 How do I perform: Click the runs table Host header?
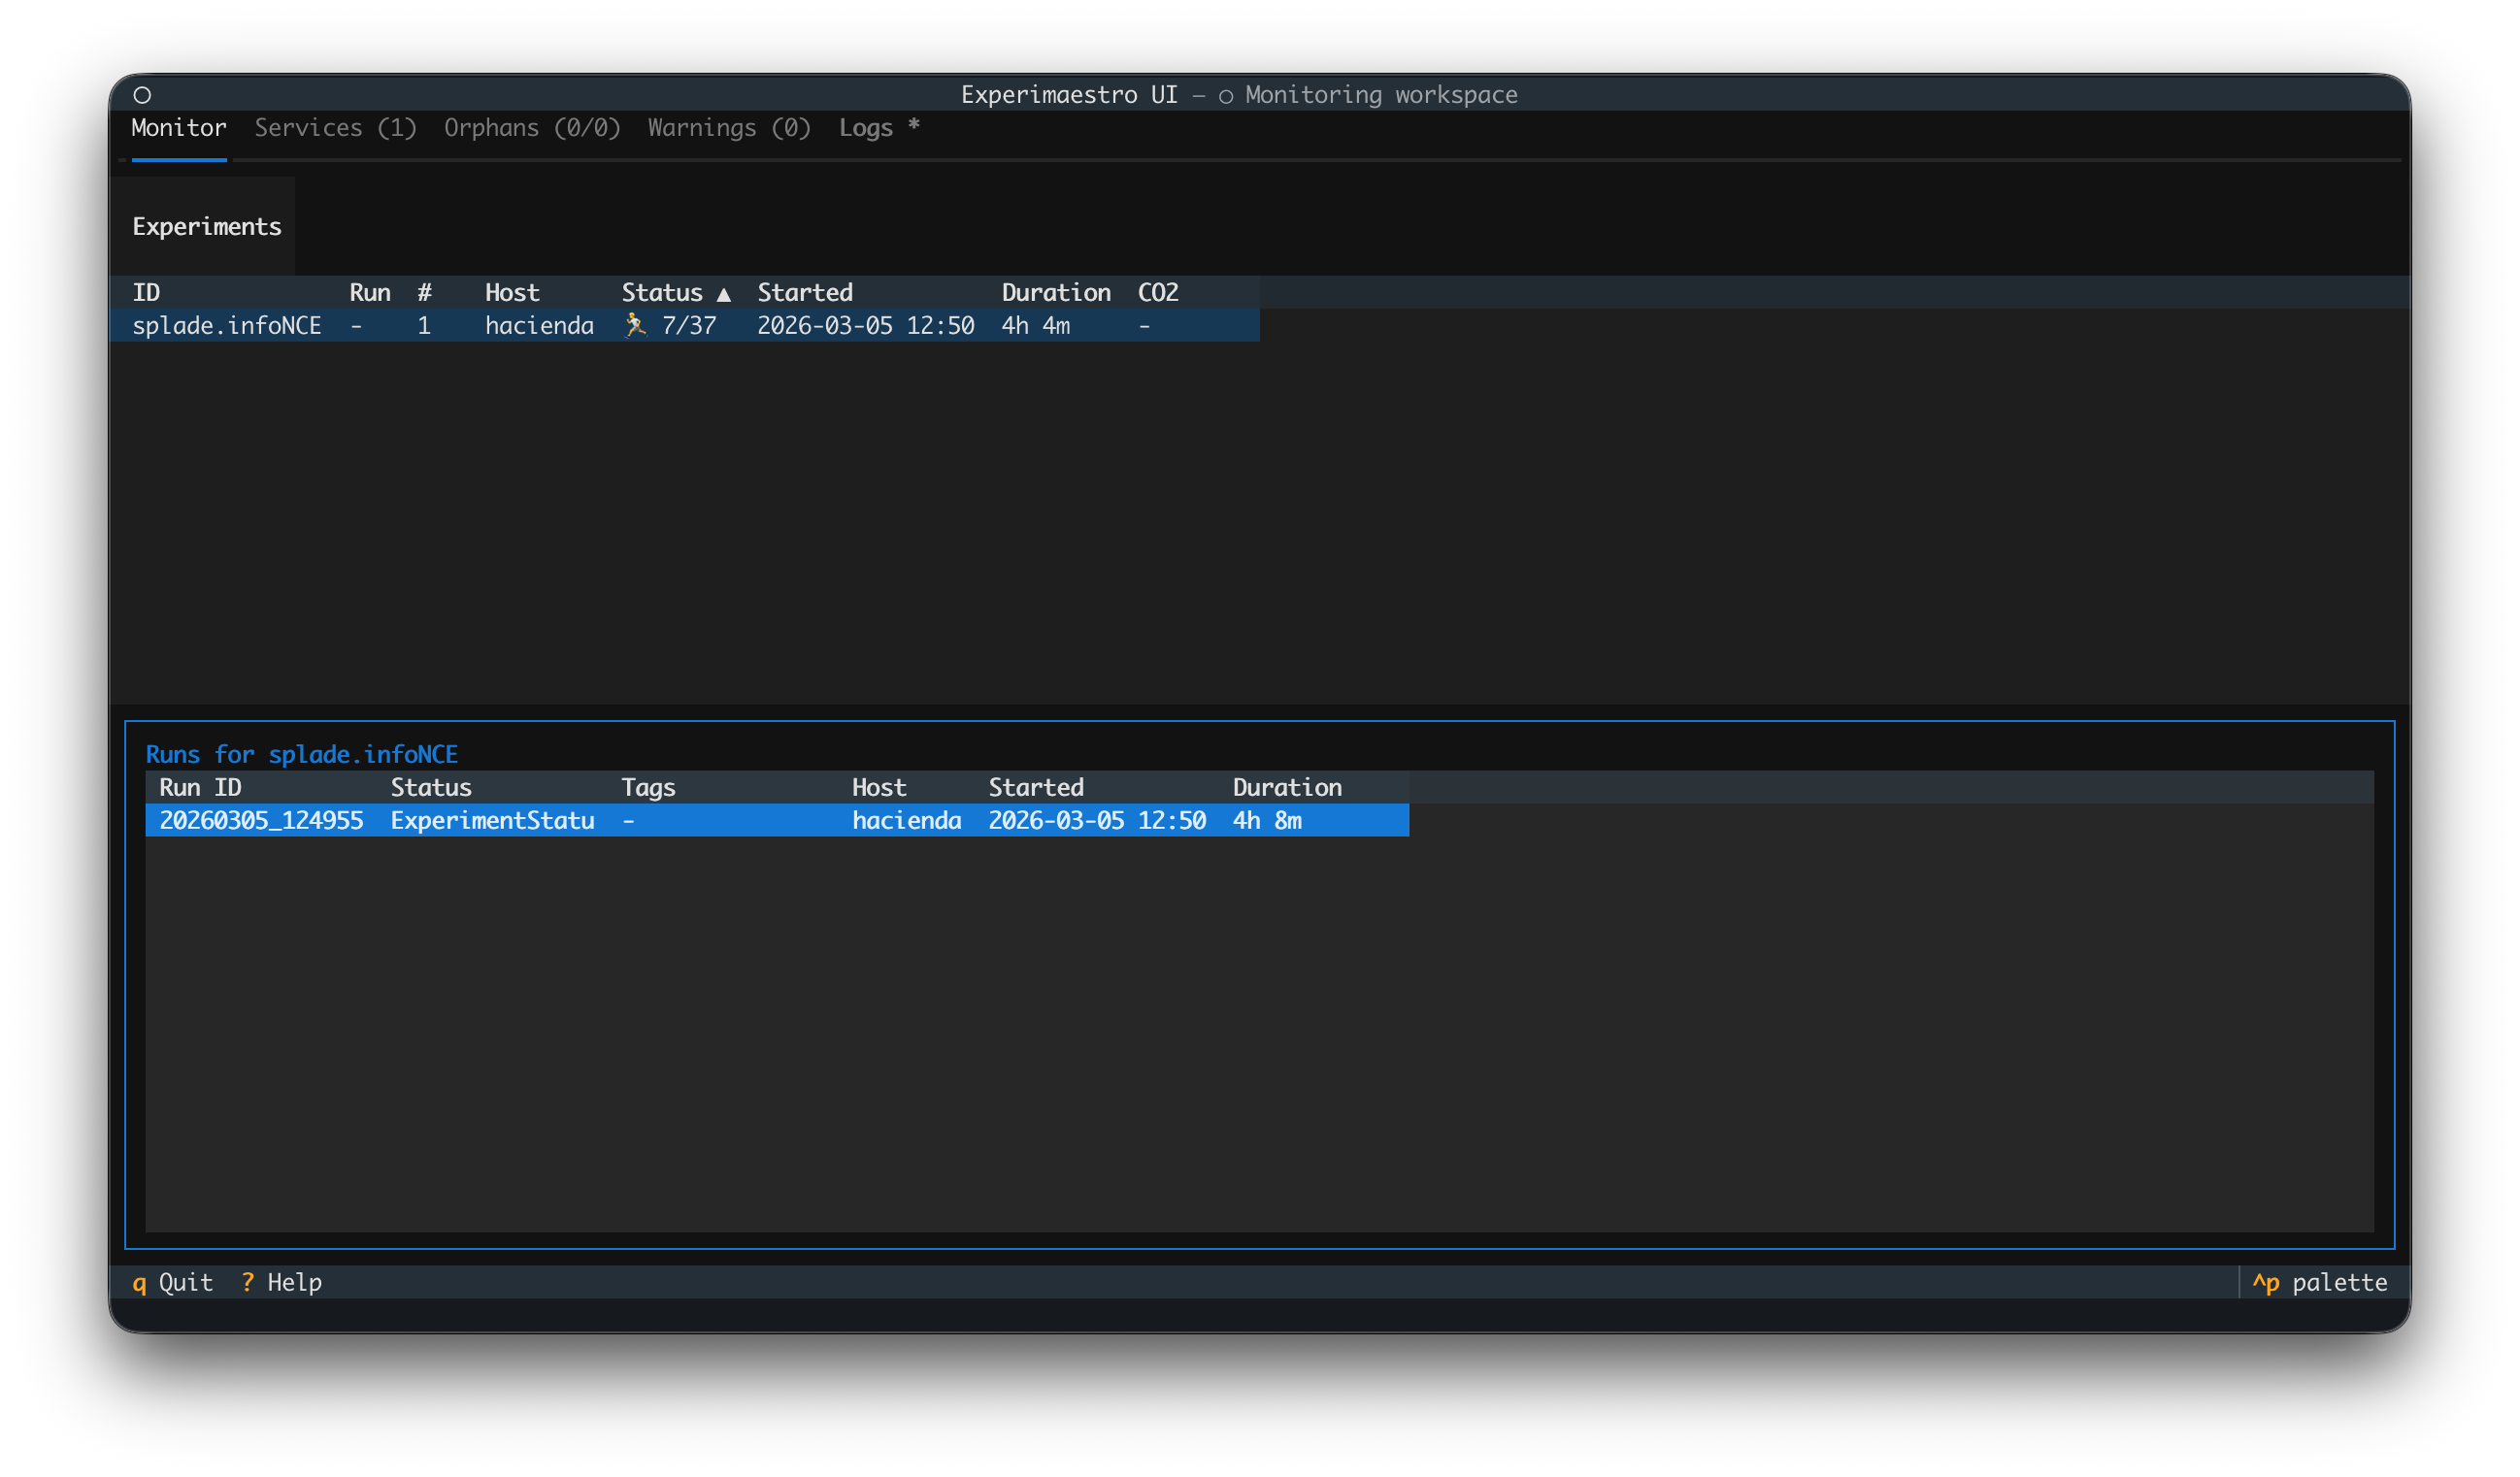pos(879,788)
